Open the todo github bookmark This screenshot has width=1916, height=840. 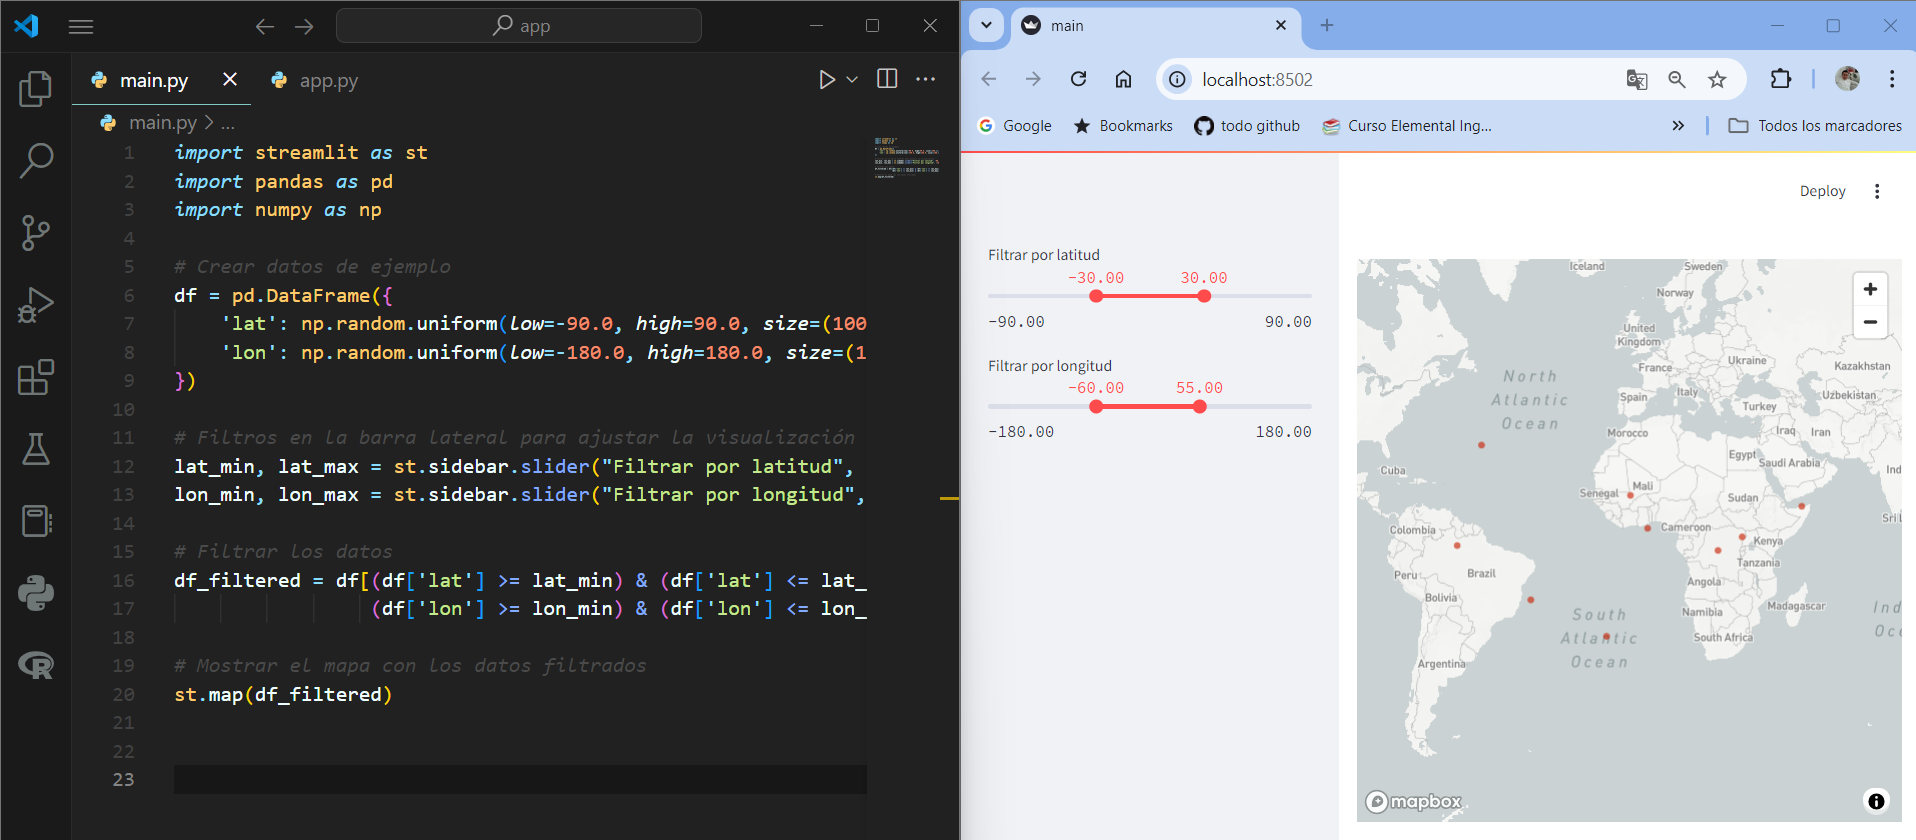1247,126
